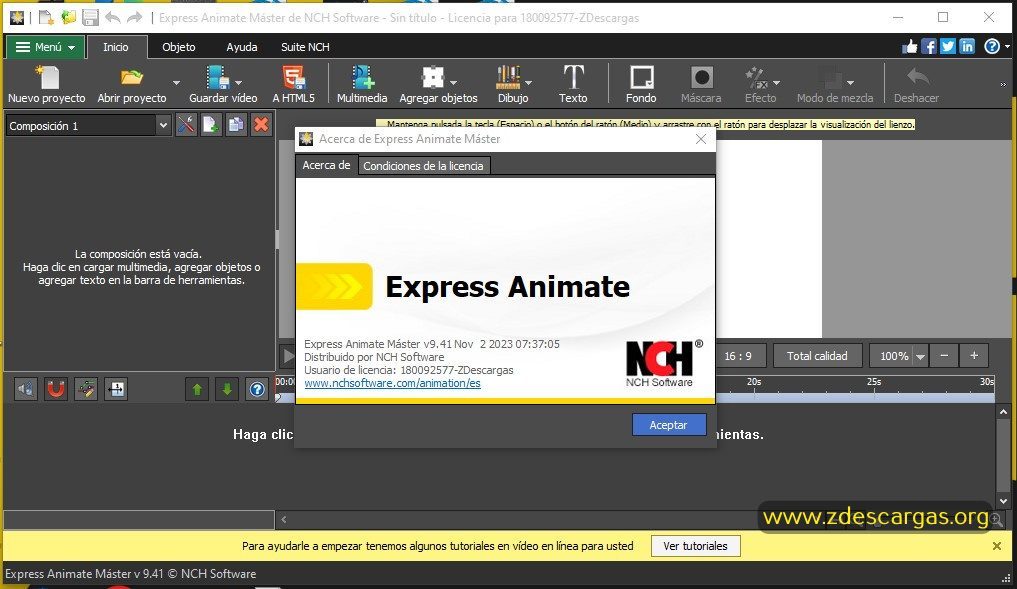Switch to the Objeto tab
The height and width of the screenshot is (589, 1017).
(178, 47)
